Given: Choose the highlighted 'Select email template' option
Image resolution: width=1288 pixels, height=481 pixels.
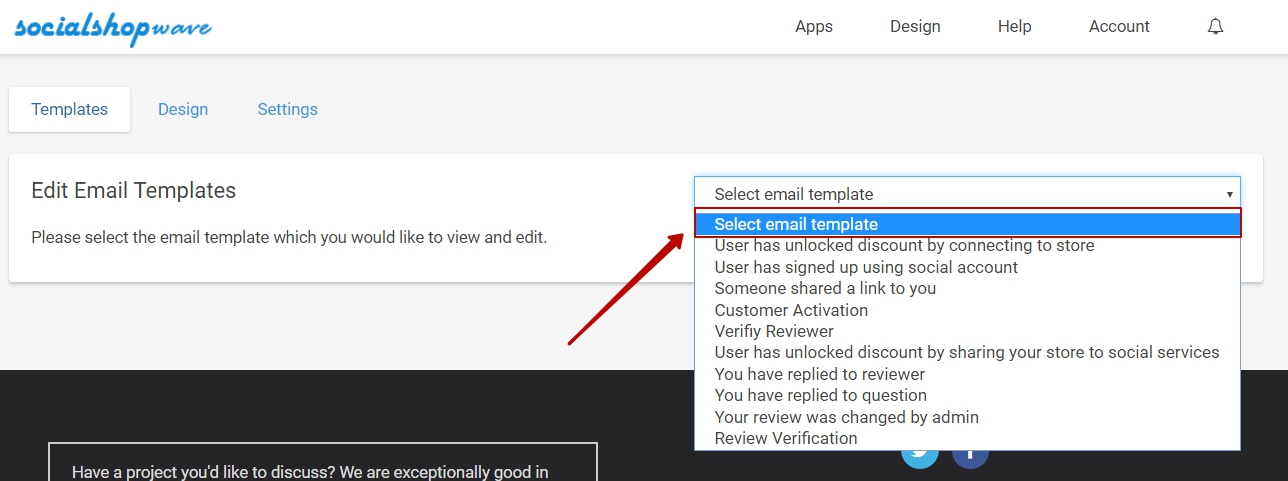Looking at the screenshot, I should [x=967, y=224].
